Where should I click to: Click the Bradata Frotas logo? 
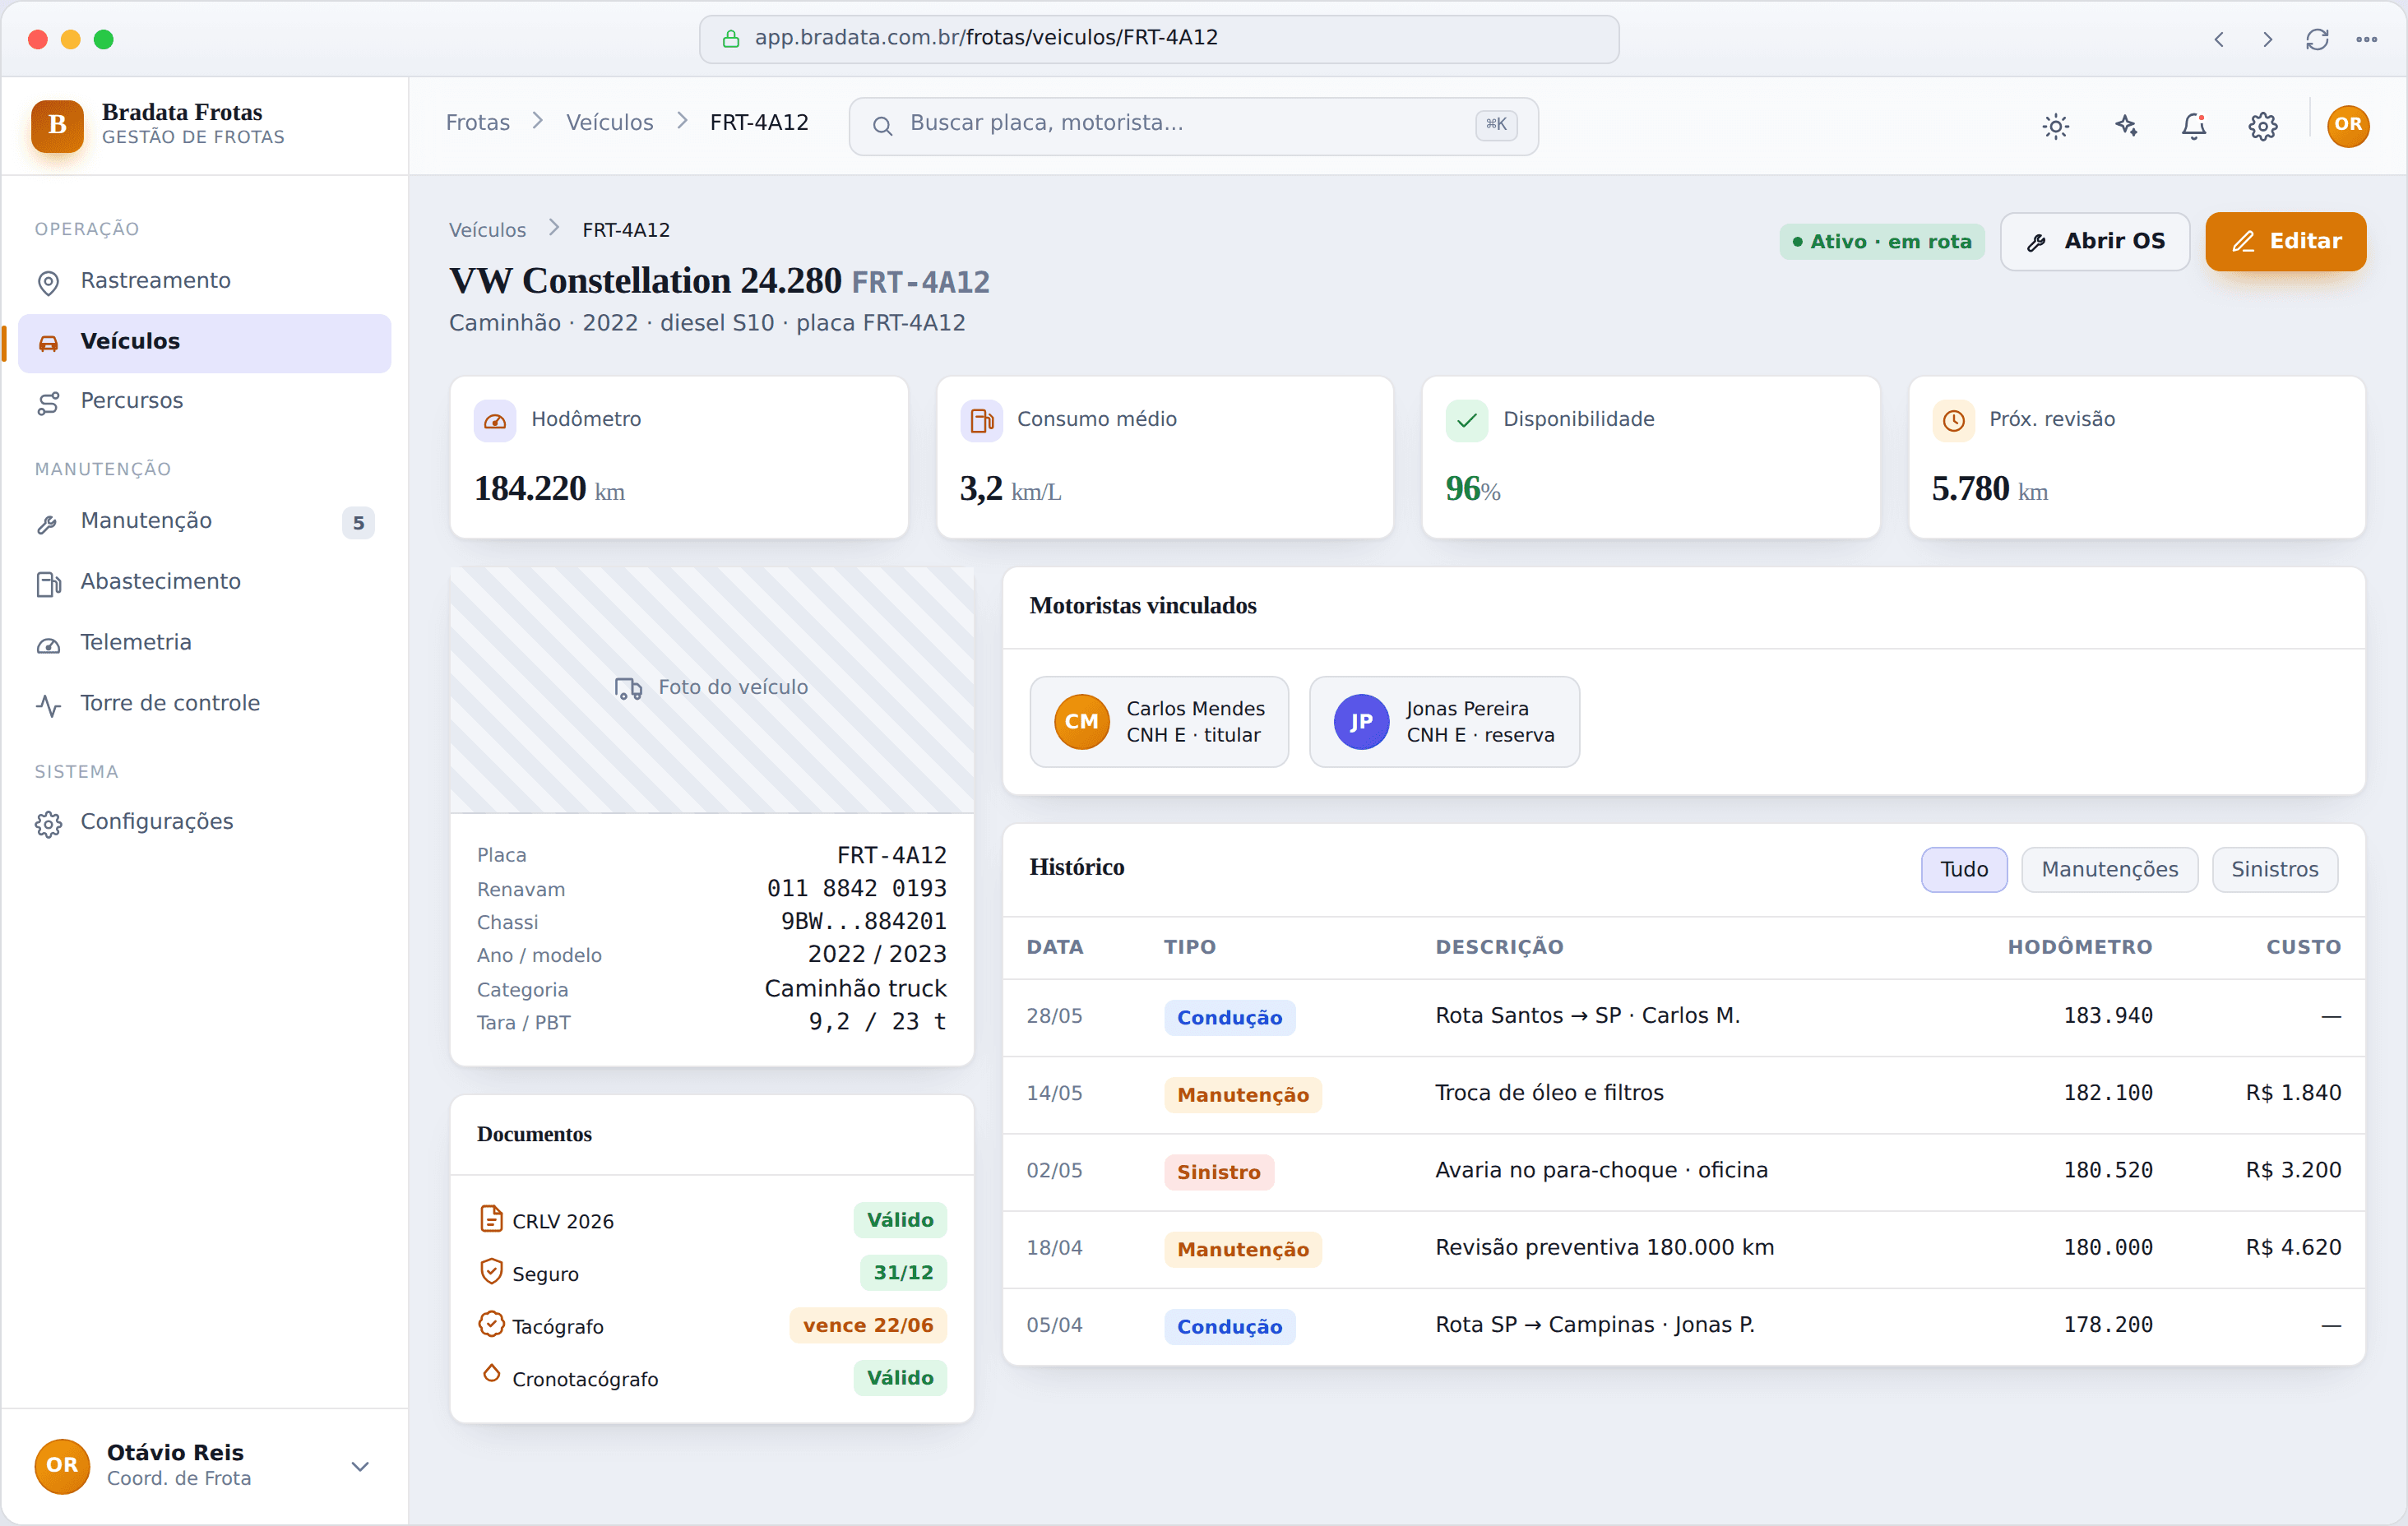point(57,125)
